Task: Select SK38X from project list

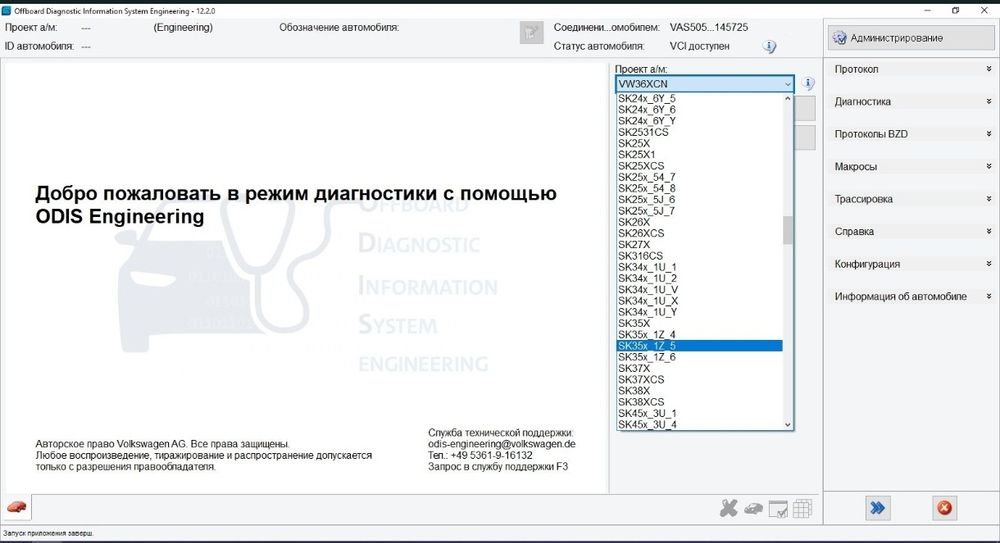Action: click(x=699, y=391)
